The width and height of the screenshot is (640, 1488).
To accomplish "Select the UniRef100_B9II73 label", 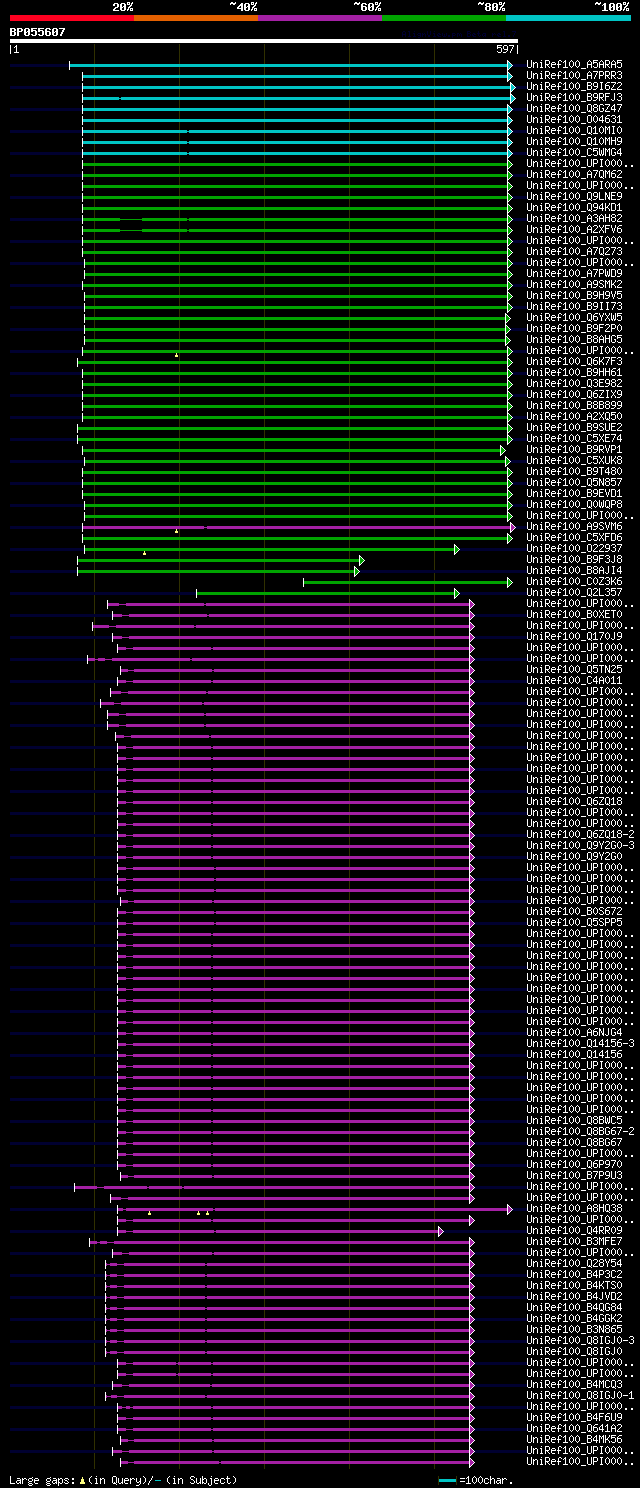I will 574,306.
